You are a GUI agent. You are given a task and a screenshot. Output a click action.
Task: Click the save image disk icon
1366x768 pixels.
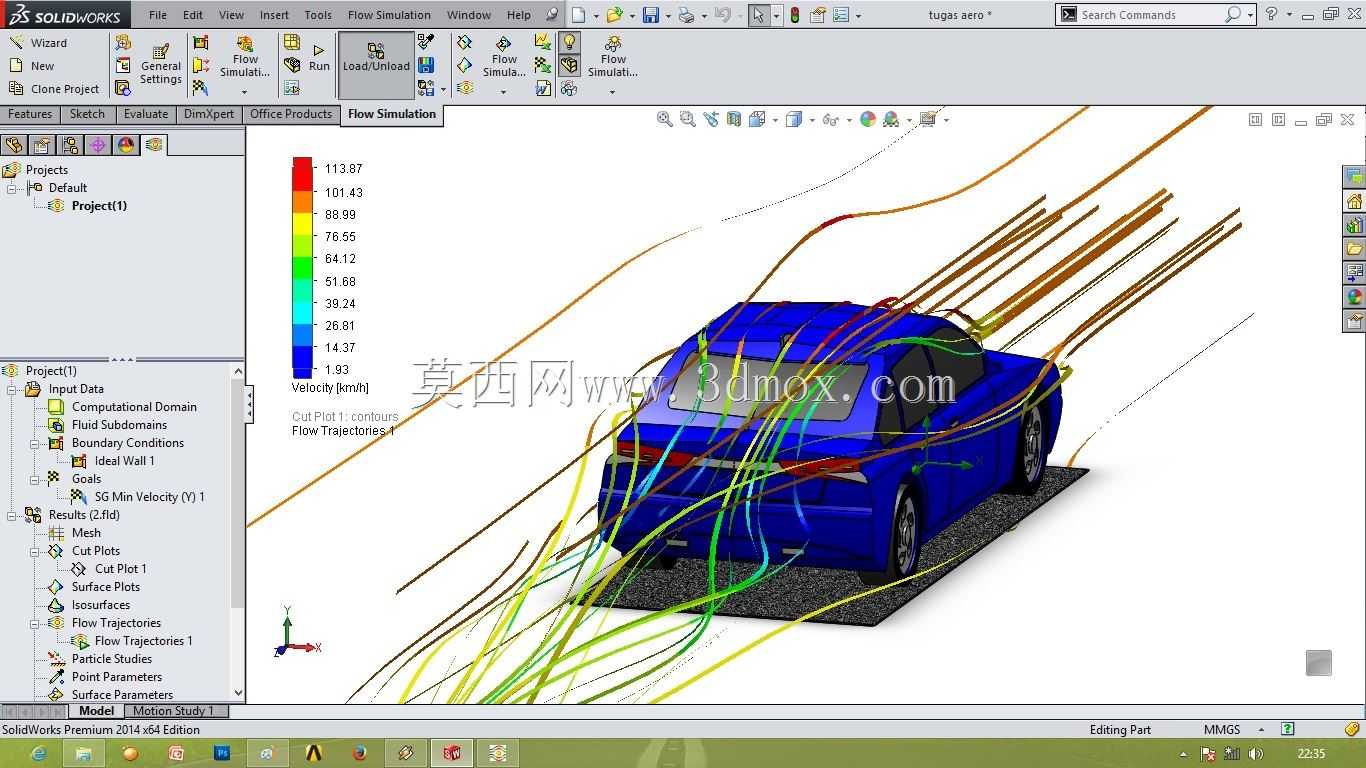426,65
